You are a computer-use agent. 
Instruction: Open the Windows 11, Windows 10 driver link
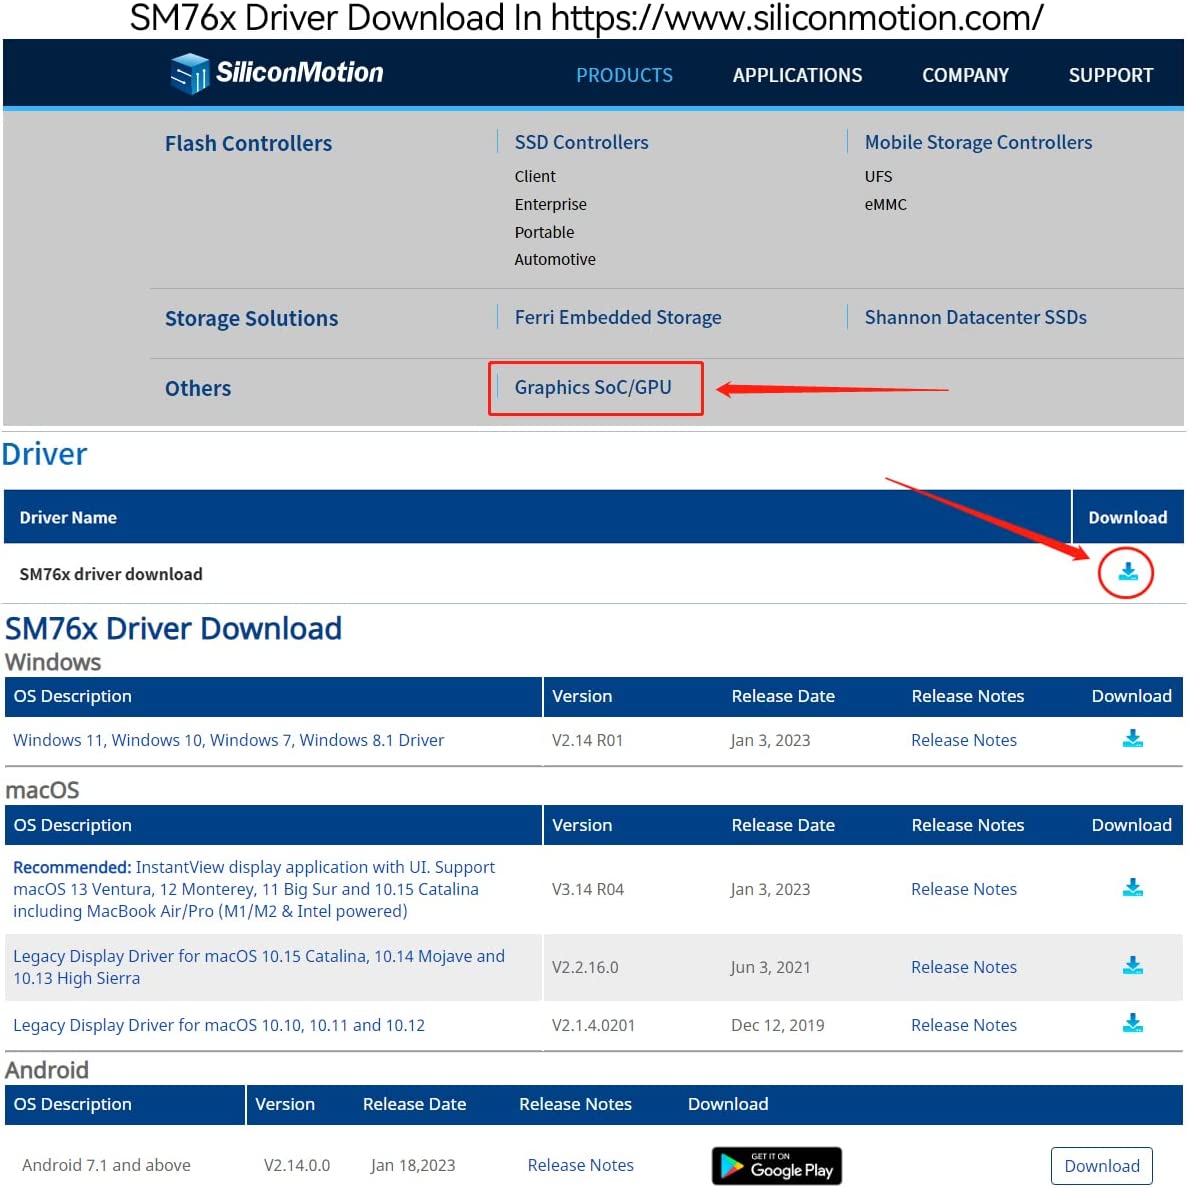pos(228,740)
